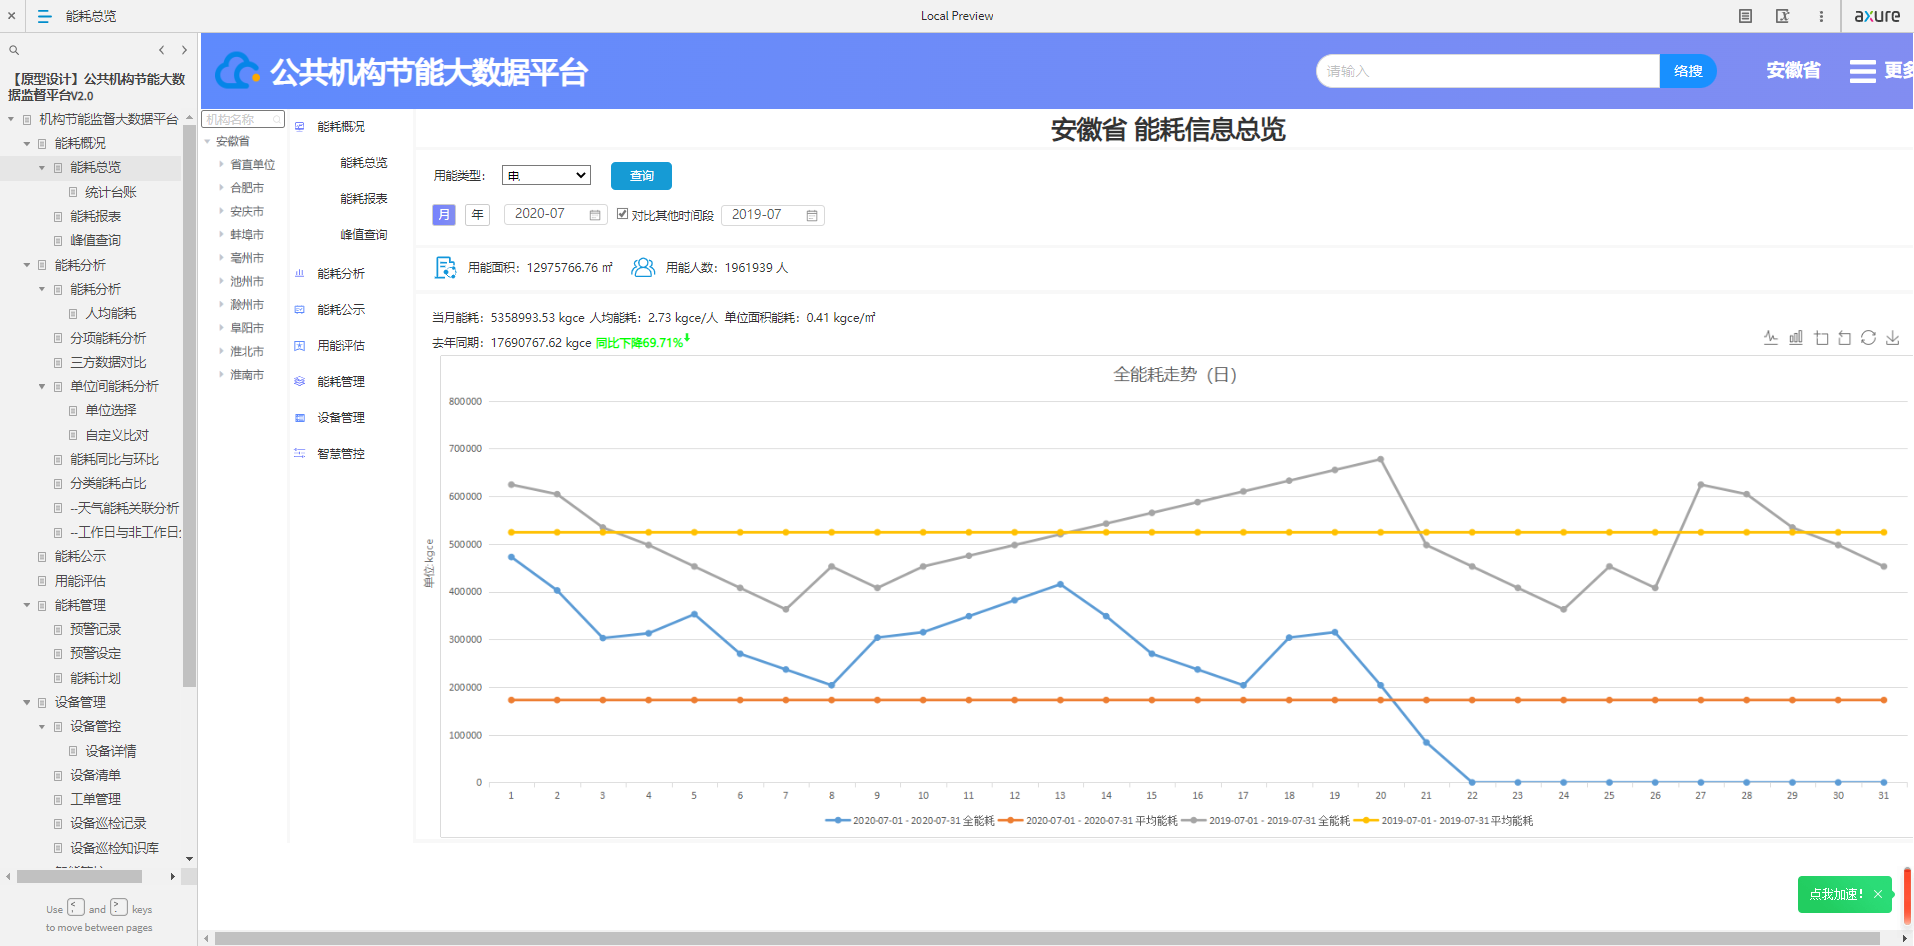Collapse 能耗概况 in Axure sitemap
Image resolution: width=1914 pixels, height=946 pixels.
tap(27, 143)
